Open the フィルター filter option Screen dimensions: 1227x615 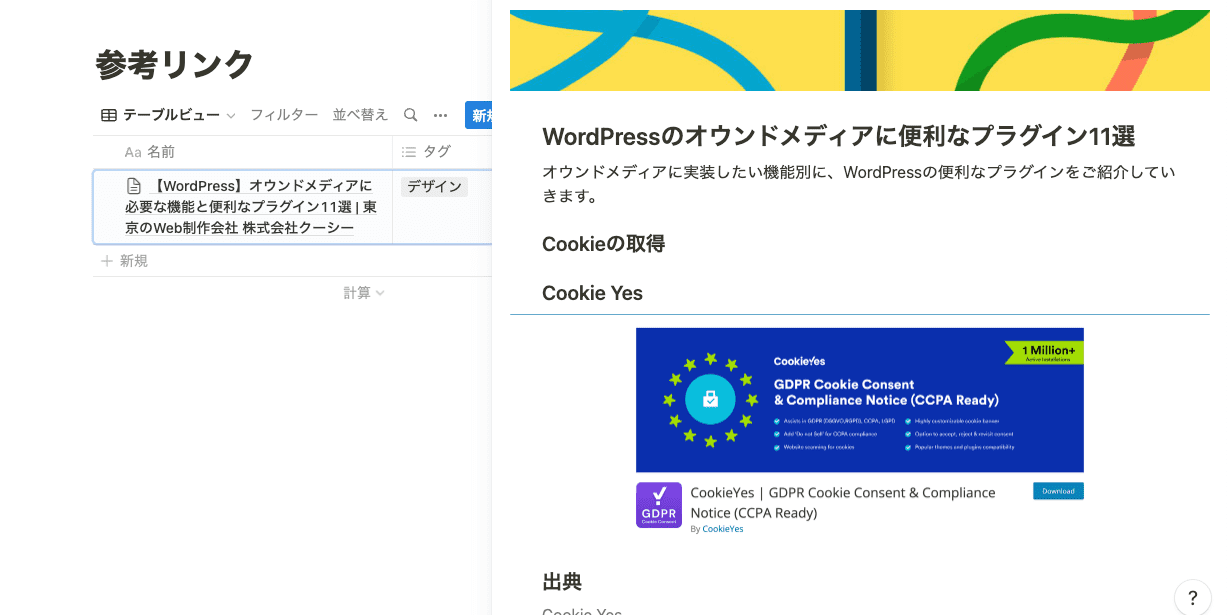click(x=284, y=115)
